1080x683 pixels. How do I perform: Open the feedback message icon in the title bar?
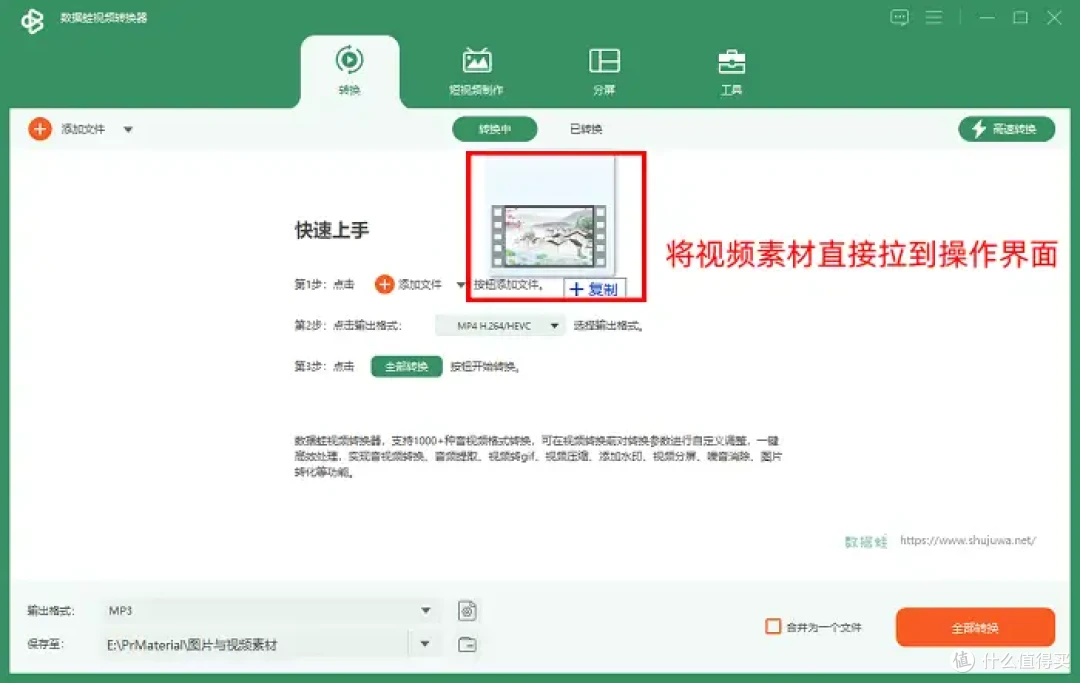tap(899, 17)
